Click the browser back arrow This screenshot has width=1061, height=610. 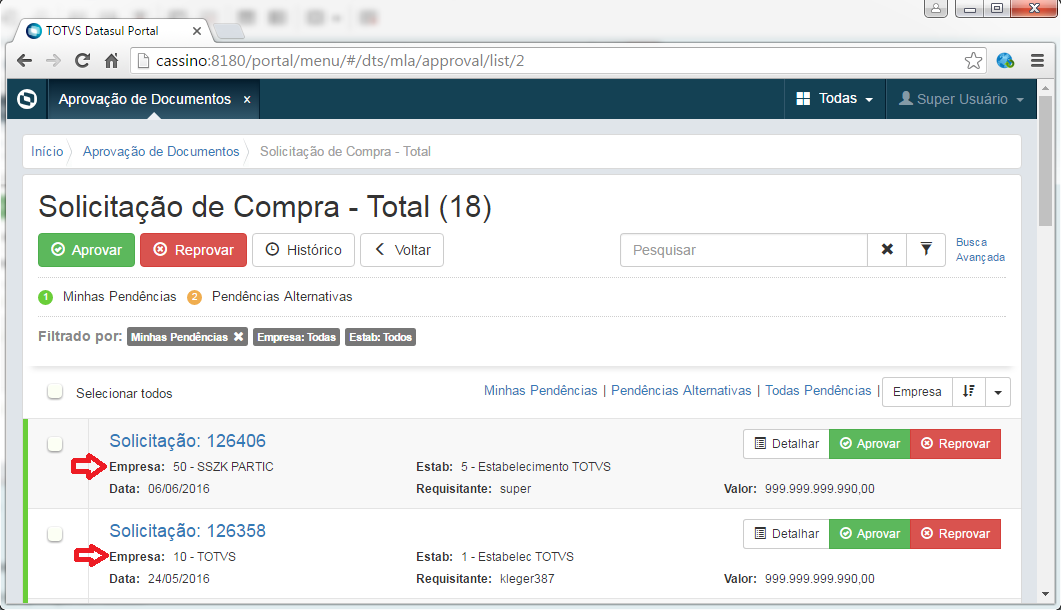[24, 61]
